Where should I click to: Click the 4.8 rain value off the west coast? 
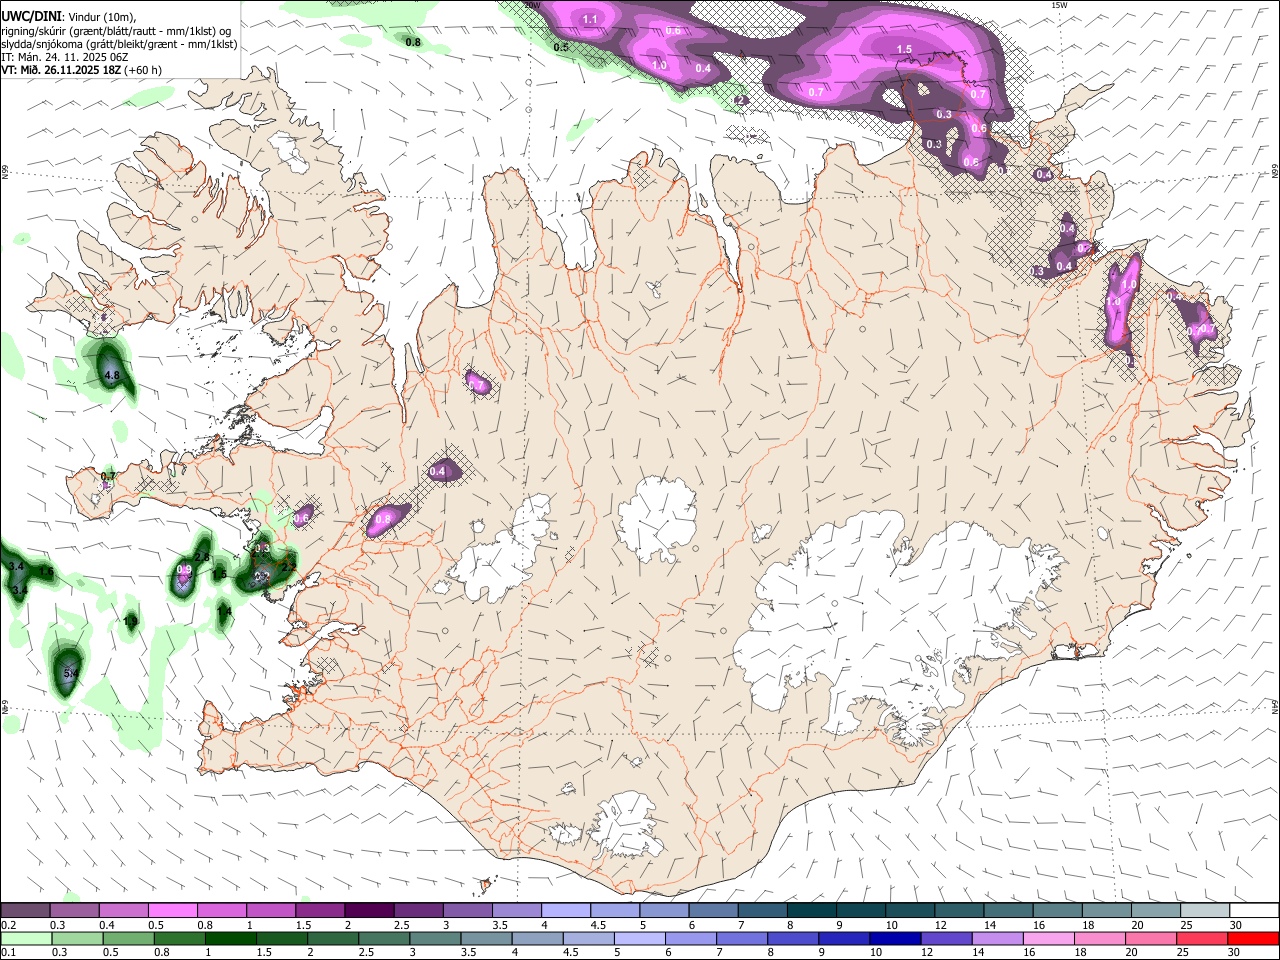(x=112, y=376)
